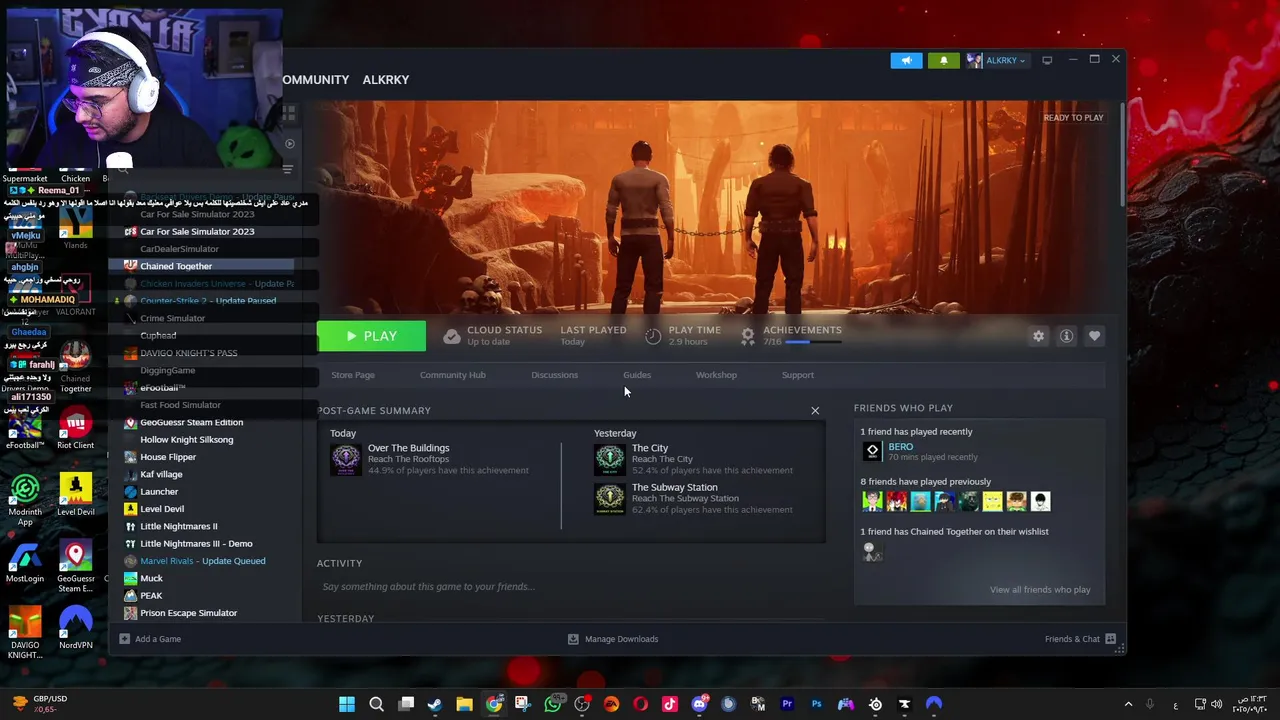Screen dimensions: 1280x720
Task: Open BERO friend profile link
Action: 900,446
